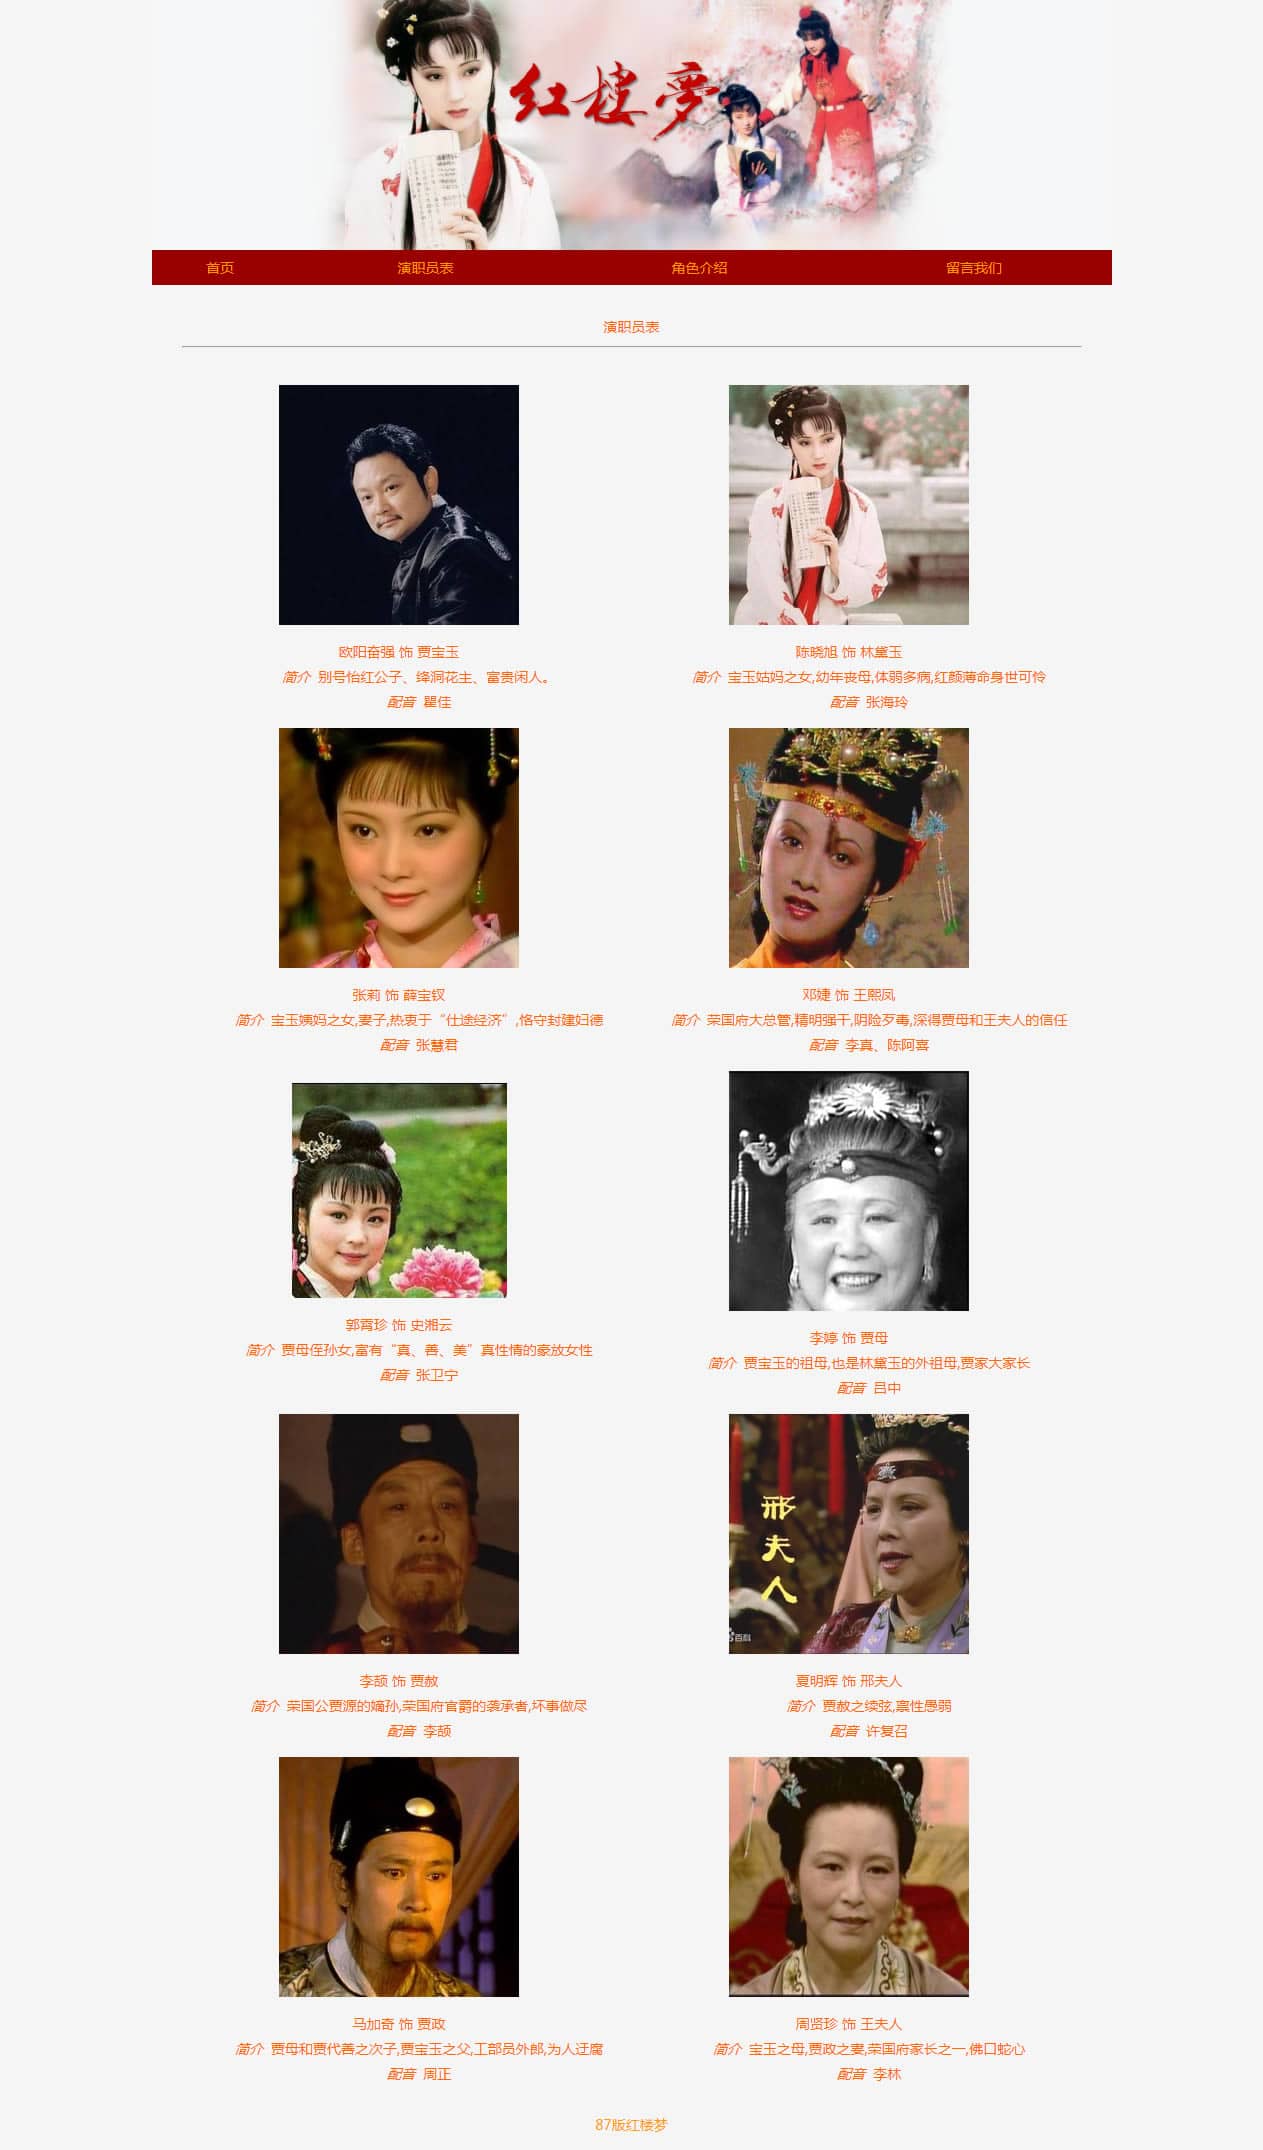
Task: Open the 邓婕 王熙凤 portrait
Action: tap(849, 848)
